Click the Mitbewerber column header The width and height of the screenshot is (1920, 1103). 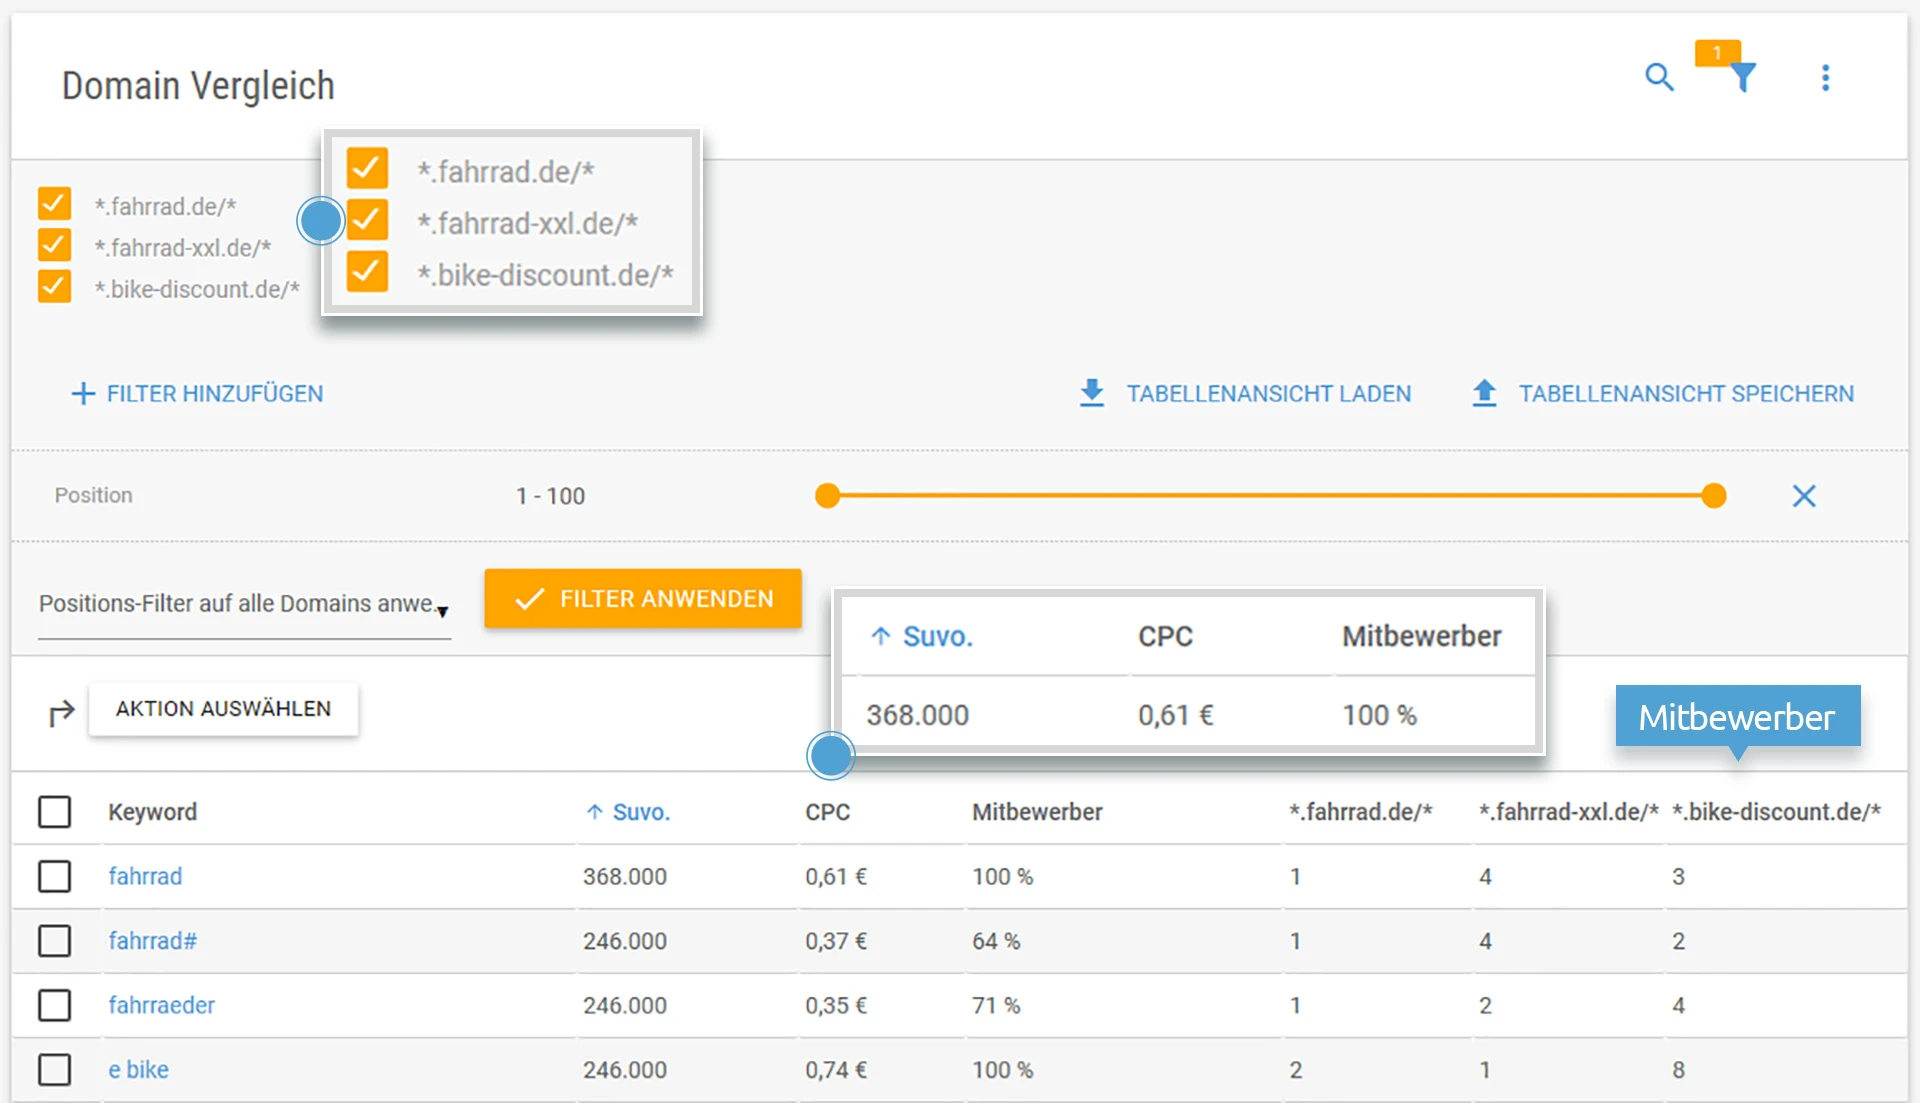point(1037,812)
